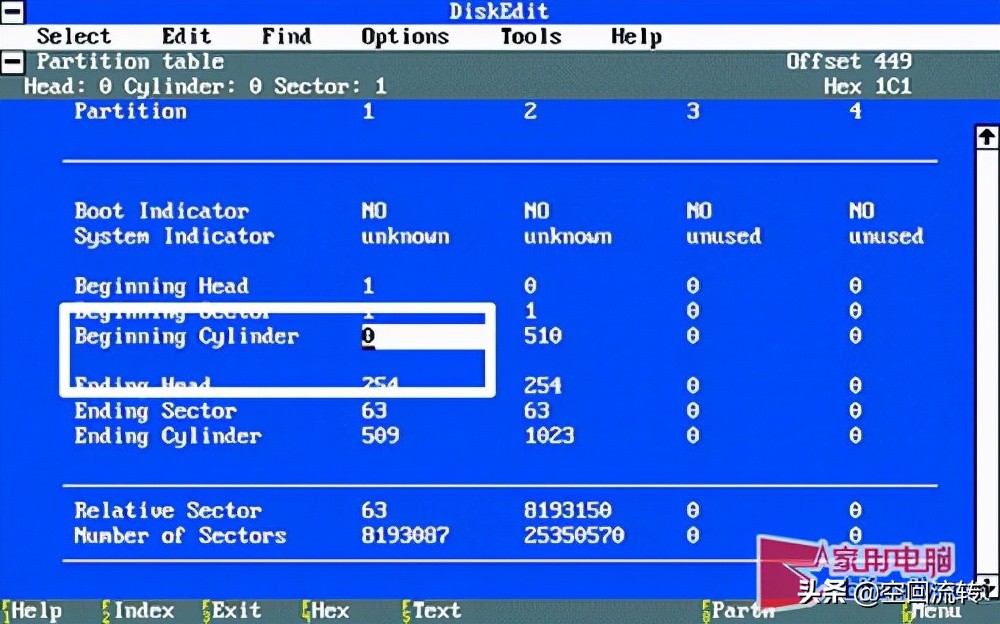The height and width of the screenshot is (624, 1000).
Task: Select partition 1 System Indicator 'unknown' value
Action: tap(405, 237)
